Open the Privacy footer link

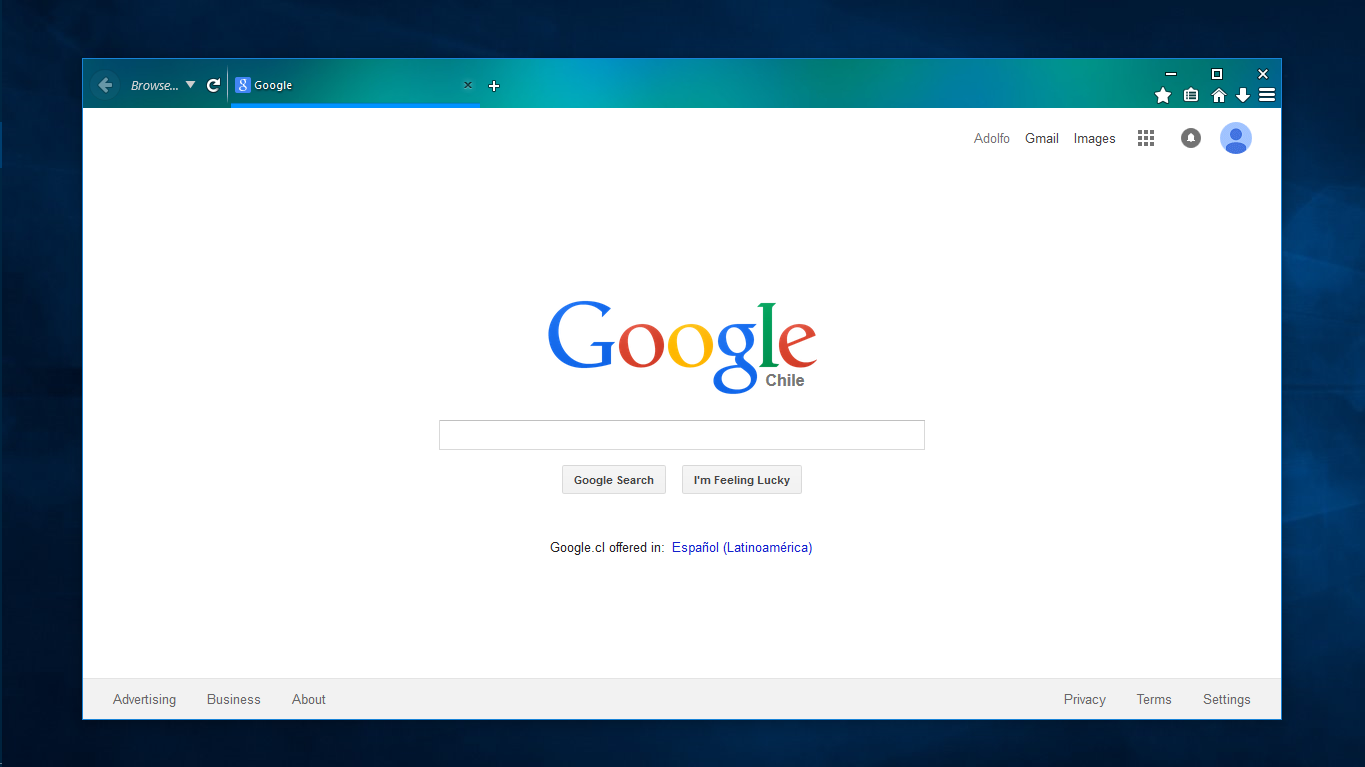pos(1085,700)
